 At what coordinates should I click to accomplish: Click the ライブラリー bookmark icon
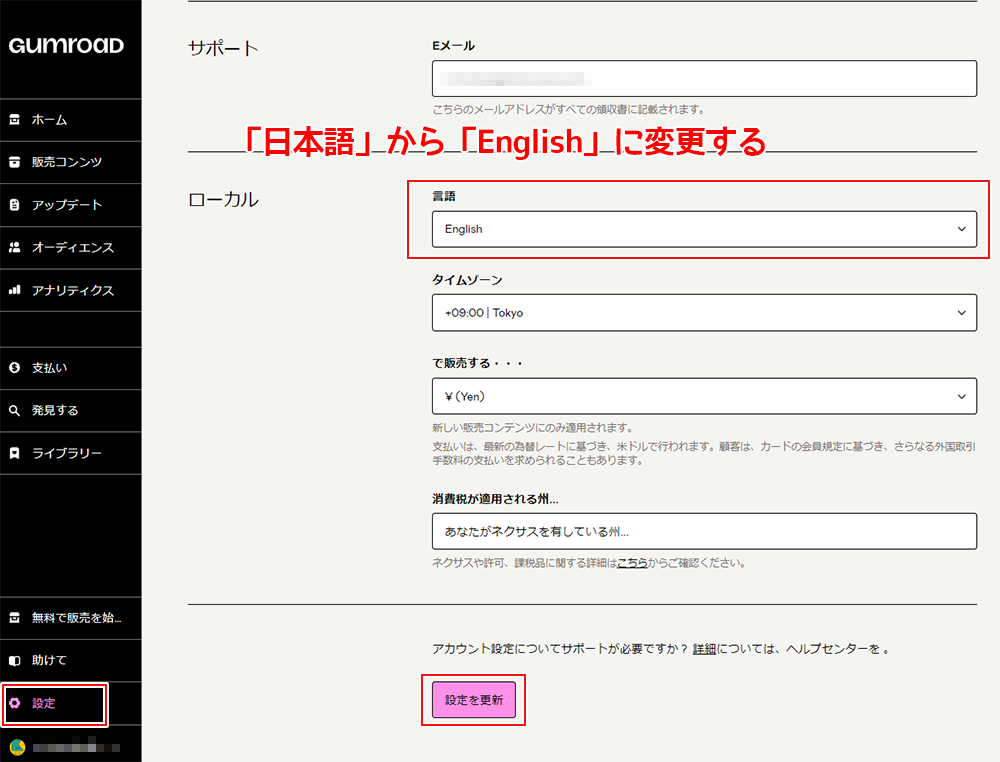(14, 453)
